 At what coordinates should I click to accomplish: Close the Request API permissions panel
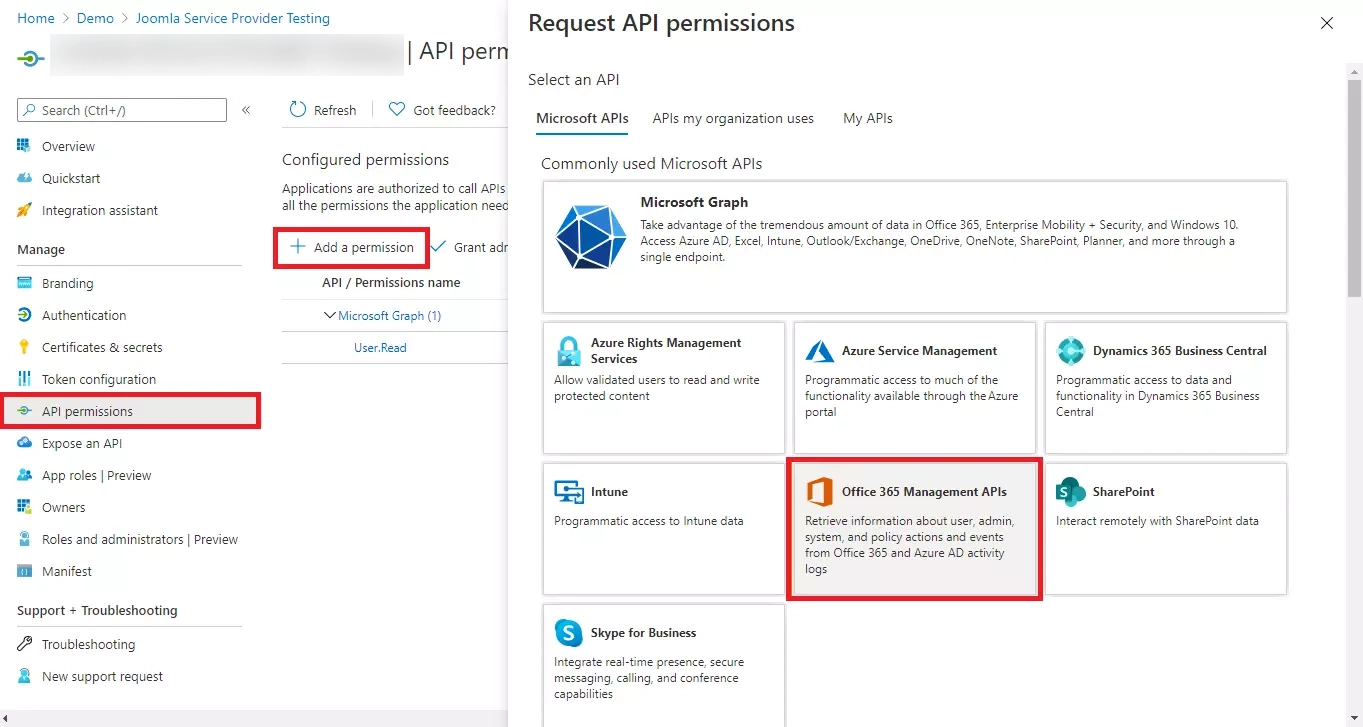point(1327,23)
